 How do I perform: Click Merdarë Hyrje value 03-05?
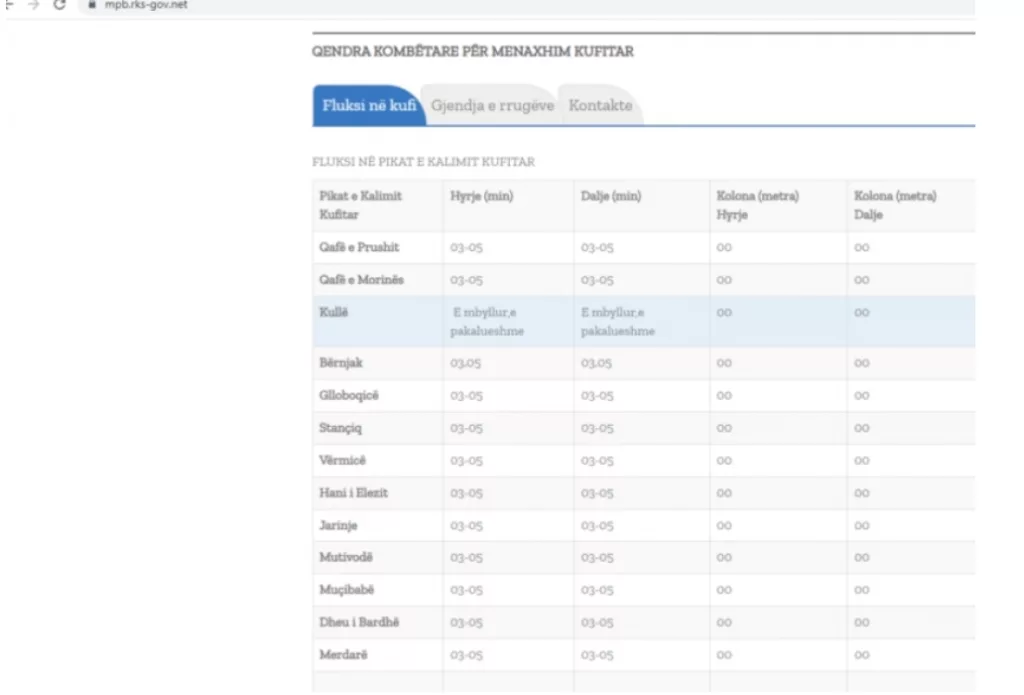click(x=466, y=655)
